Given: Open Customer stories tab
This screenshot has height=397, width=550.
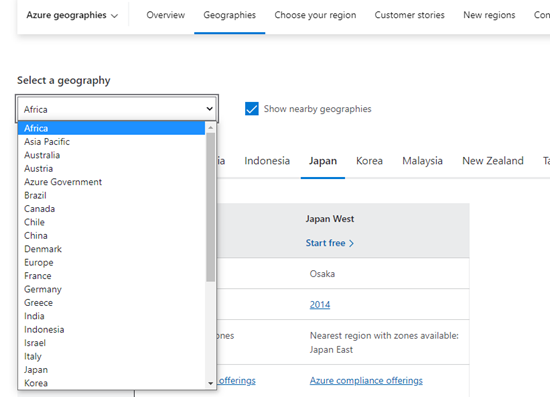Looking at the screenshot, I should point(409,15).
